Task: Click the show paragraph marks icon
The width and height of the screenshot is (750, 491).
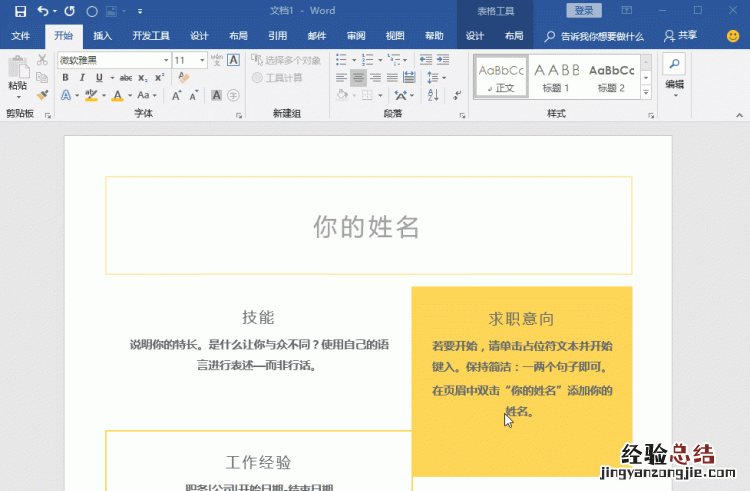Action: pos(457,95)
